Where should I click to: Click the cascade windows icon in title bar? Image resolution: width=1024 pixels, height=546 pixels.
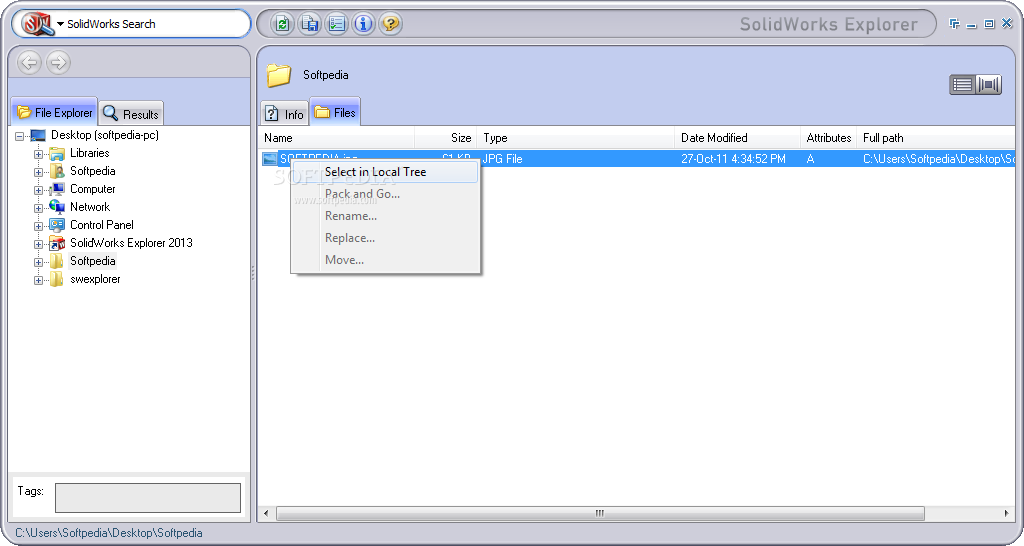[954, 24]
